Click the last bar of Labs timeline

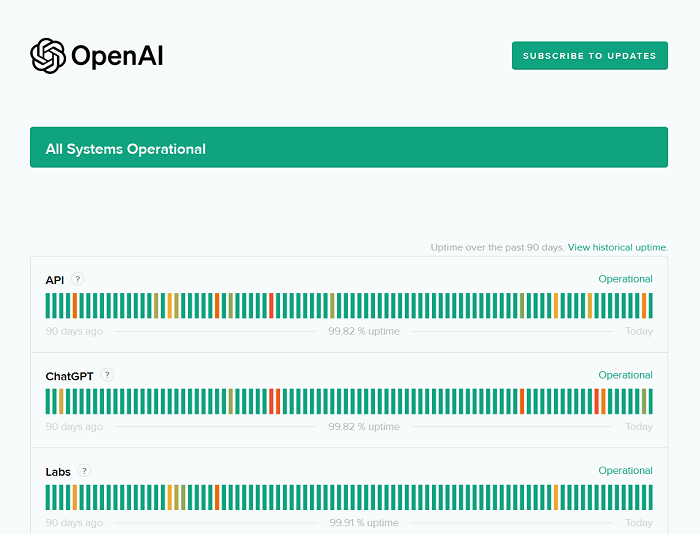(x=650, y=497)
